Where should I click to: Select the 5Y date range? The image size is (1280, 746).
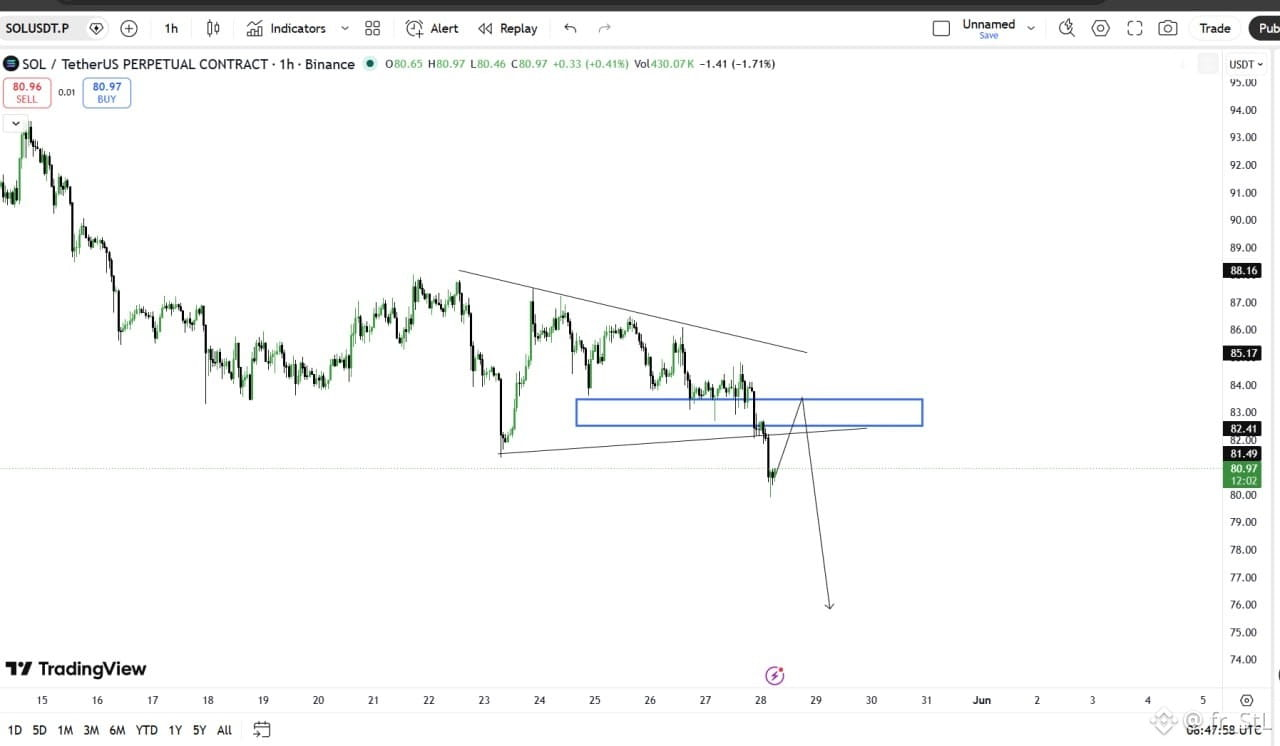(x=200, y=730)
